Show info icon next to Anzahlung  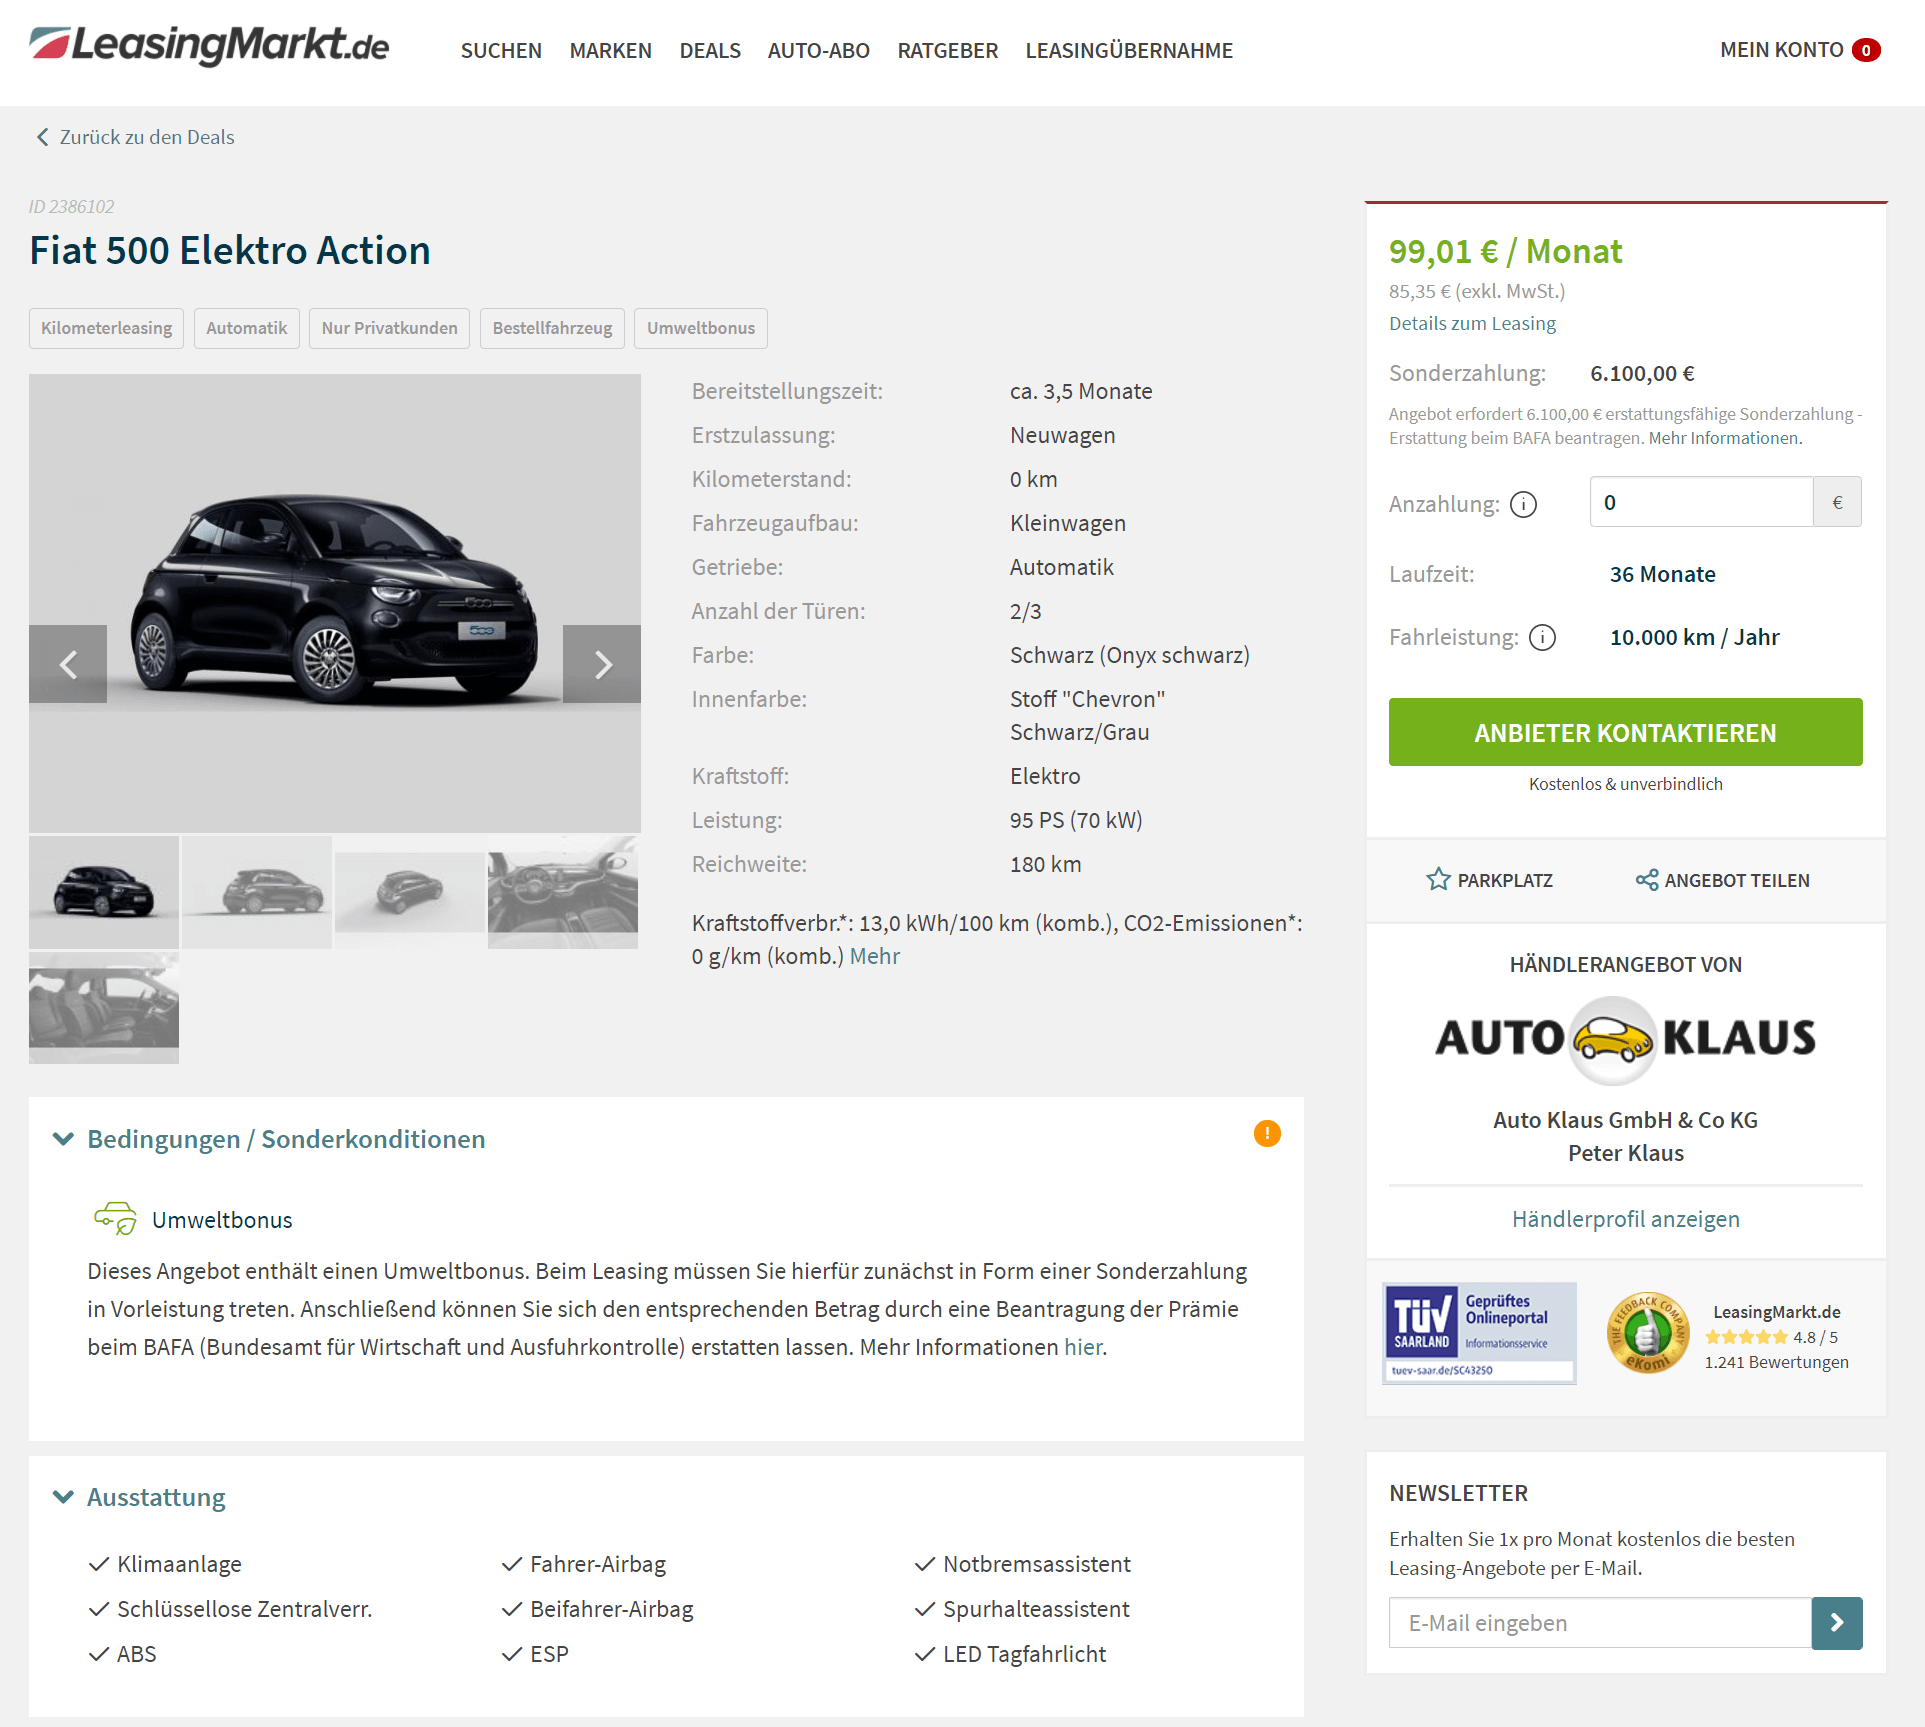[x=1523, y=504]
